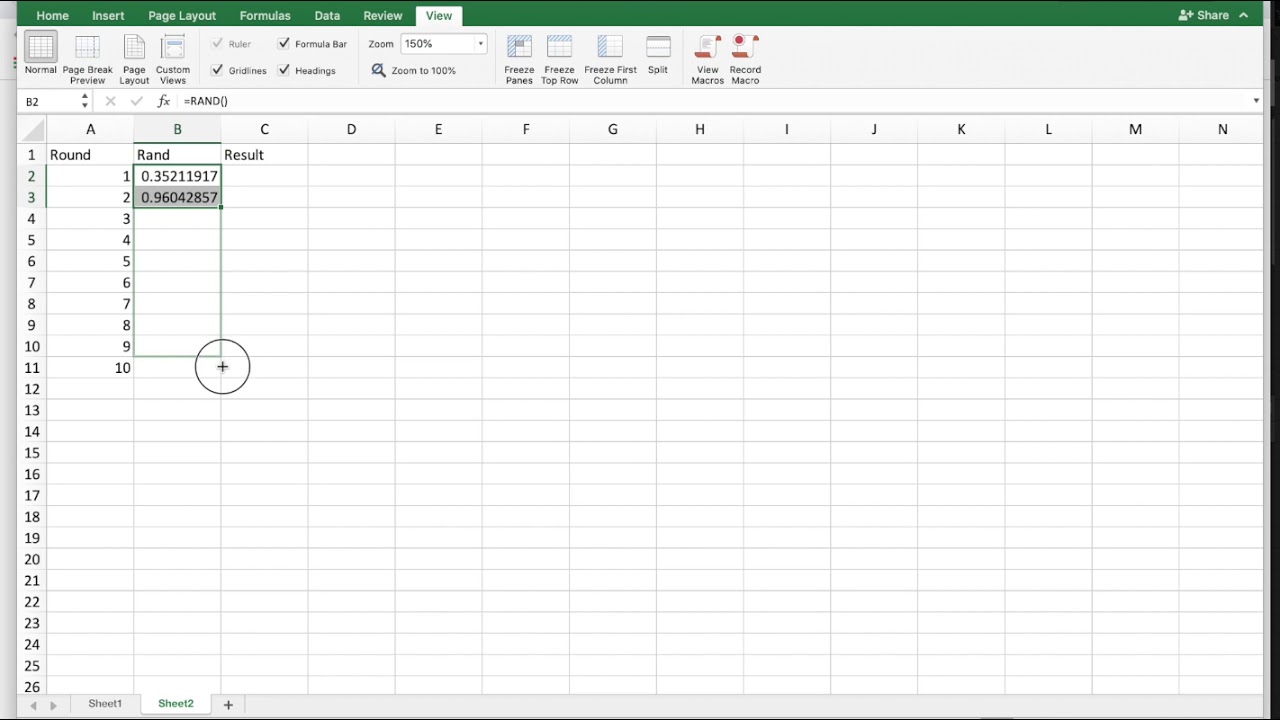Click the Zoom 150% field

[438, 44]
